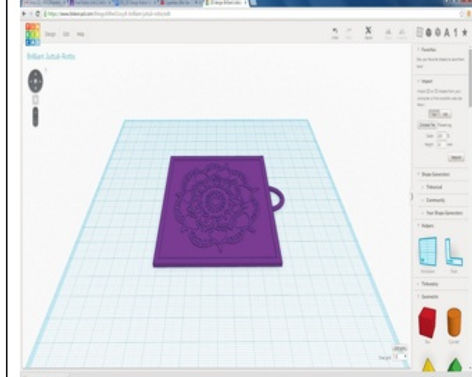
Task: Select the URL import option
Action: click(446, 114)
